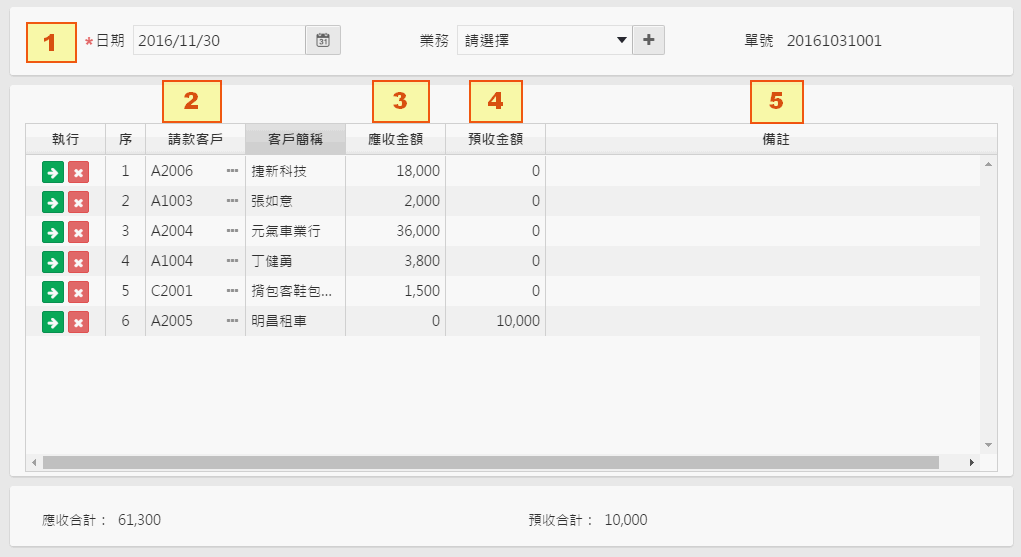The height and width of the screenshot is (557, 1021).
Task: Click horizontal scrollbar right arrow
Action: [972, 463]
